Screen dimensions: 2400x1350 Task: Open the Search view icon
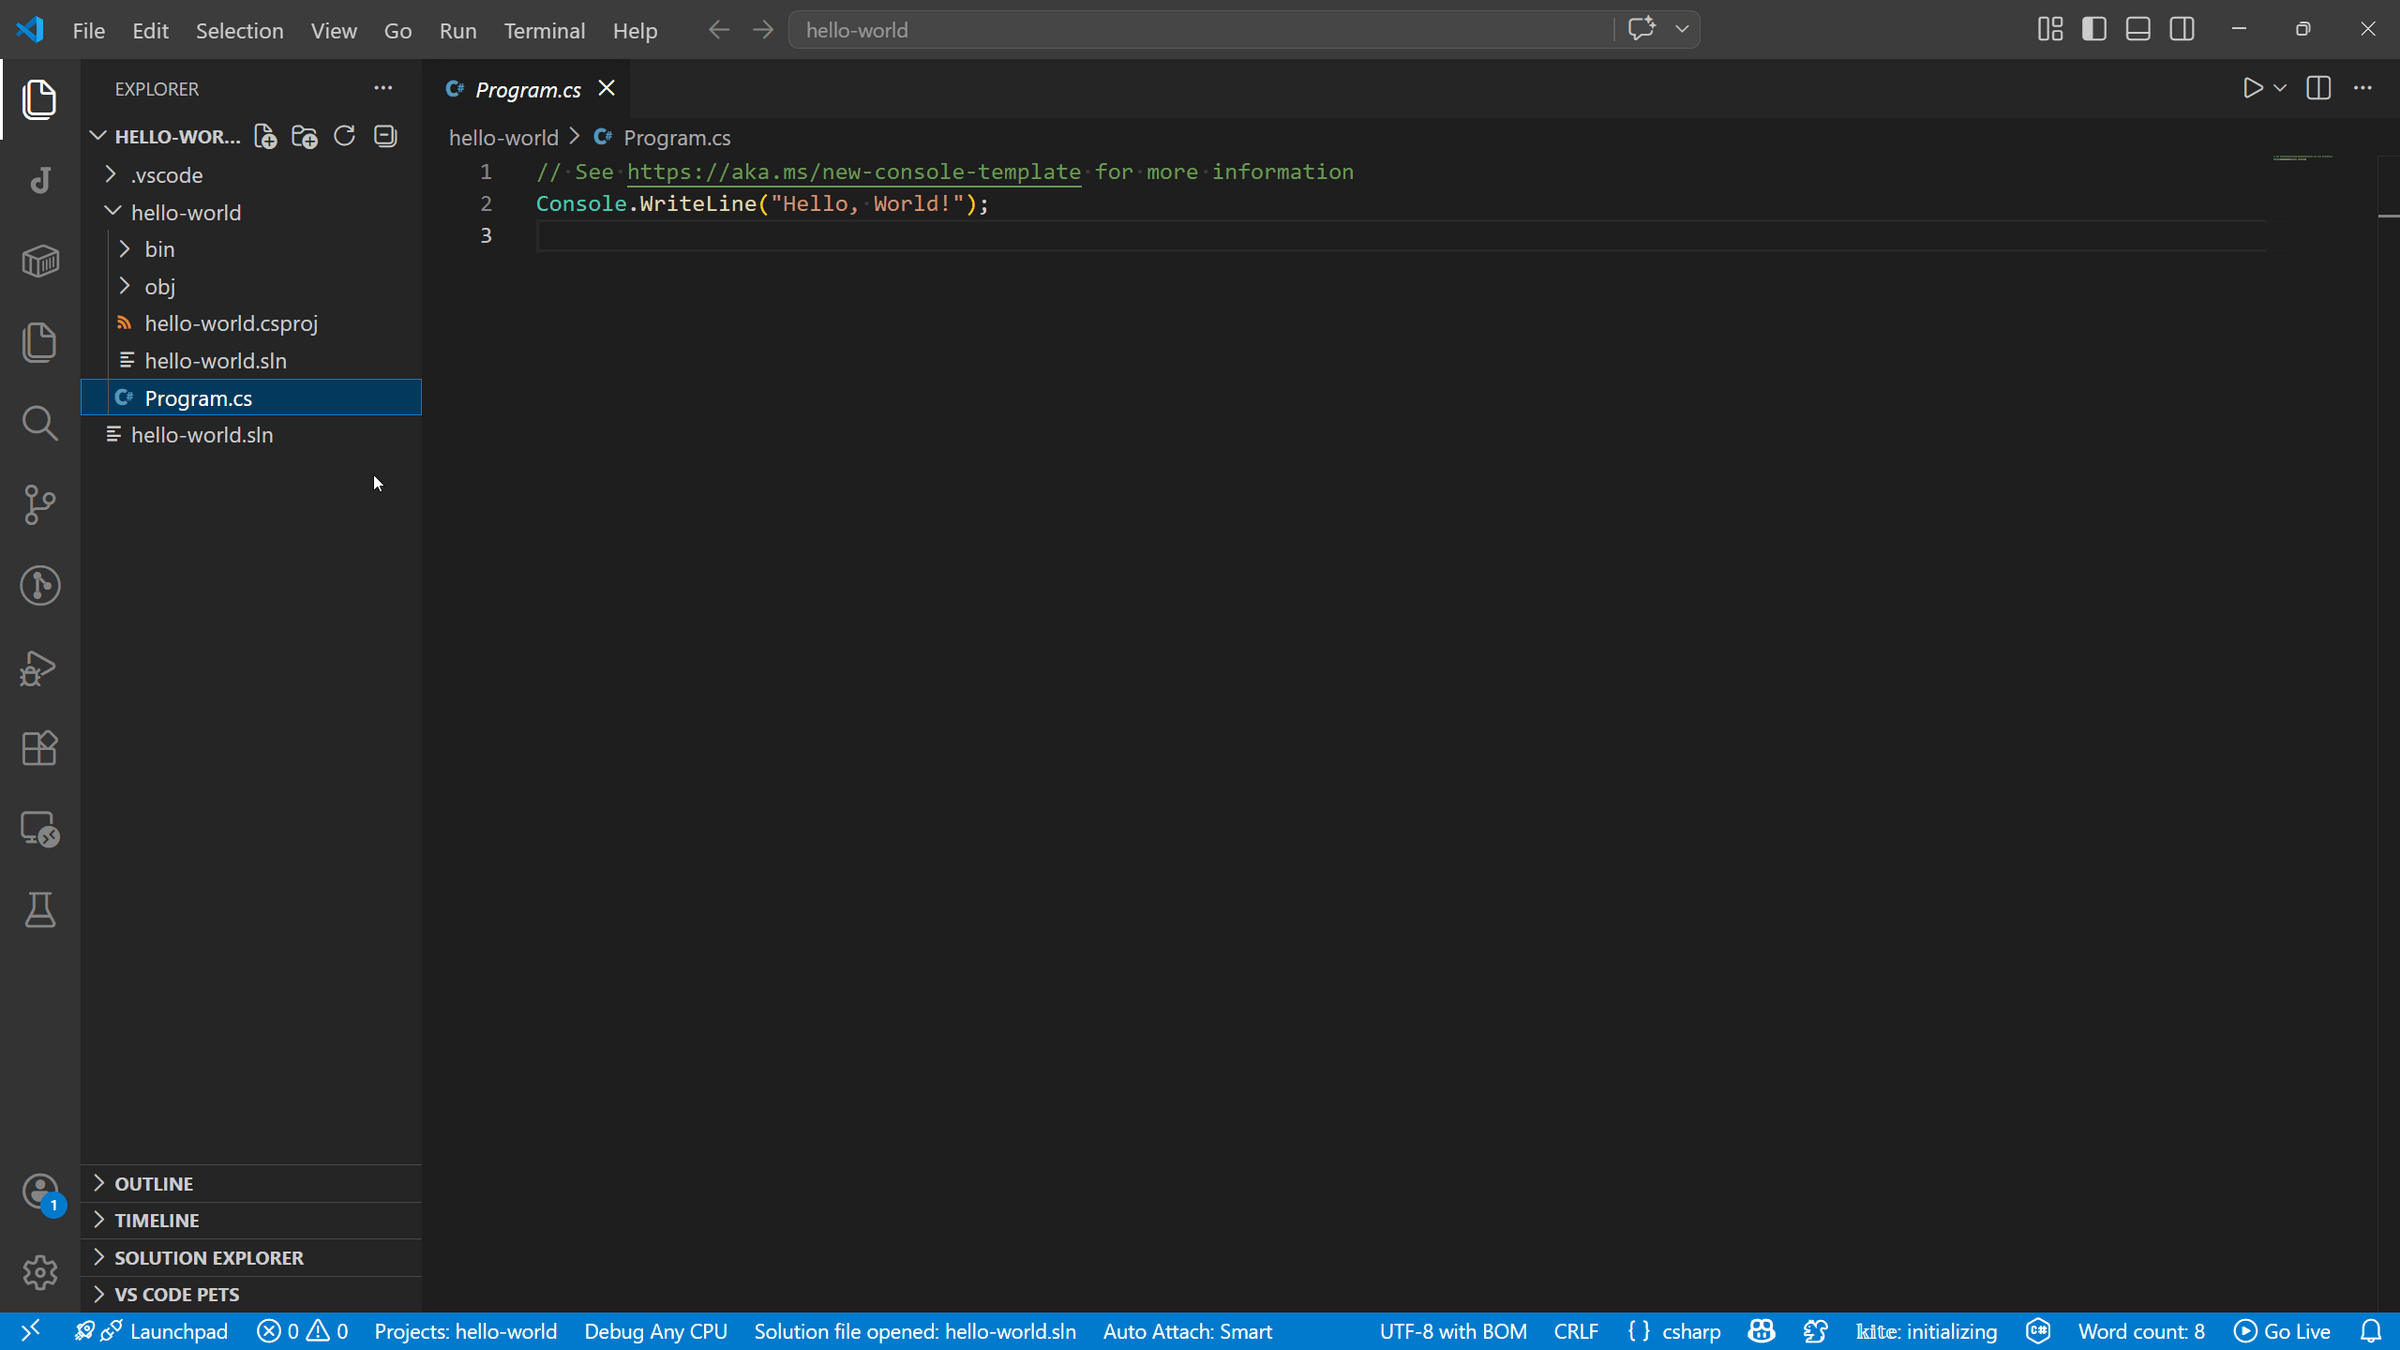[x=40, y=423]
